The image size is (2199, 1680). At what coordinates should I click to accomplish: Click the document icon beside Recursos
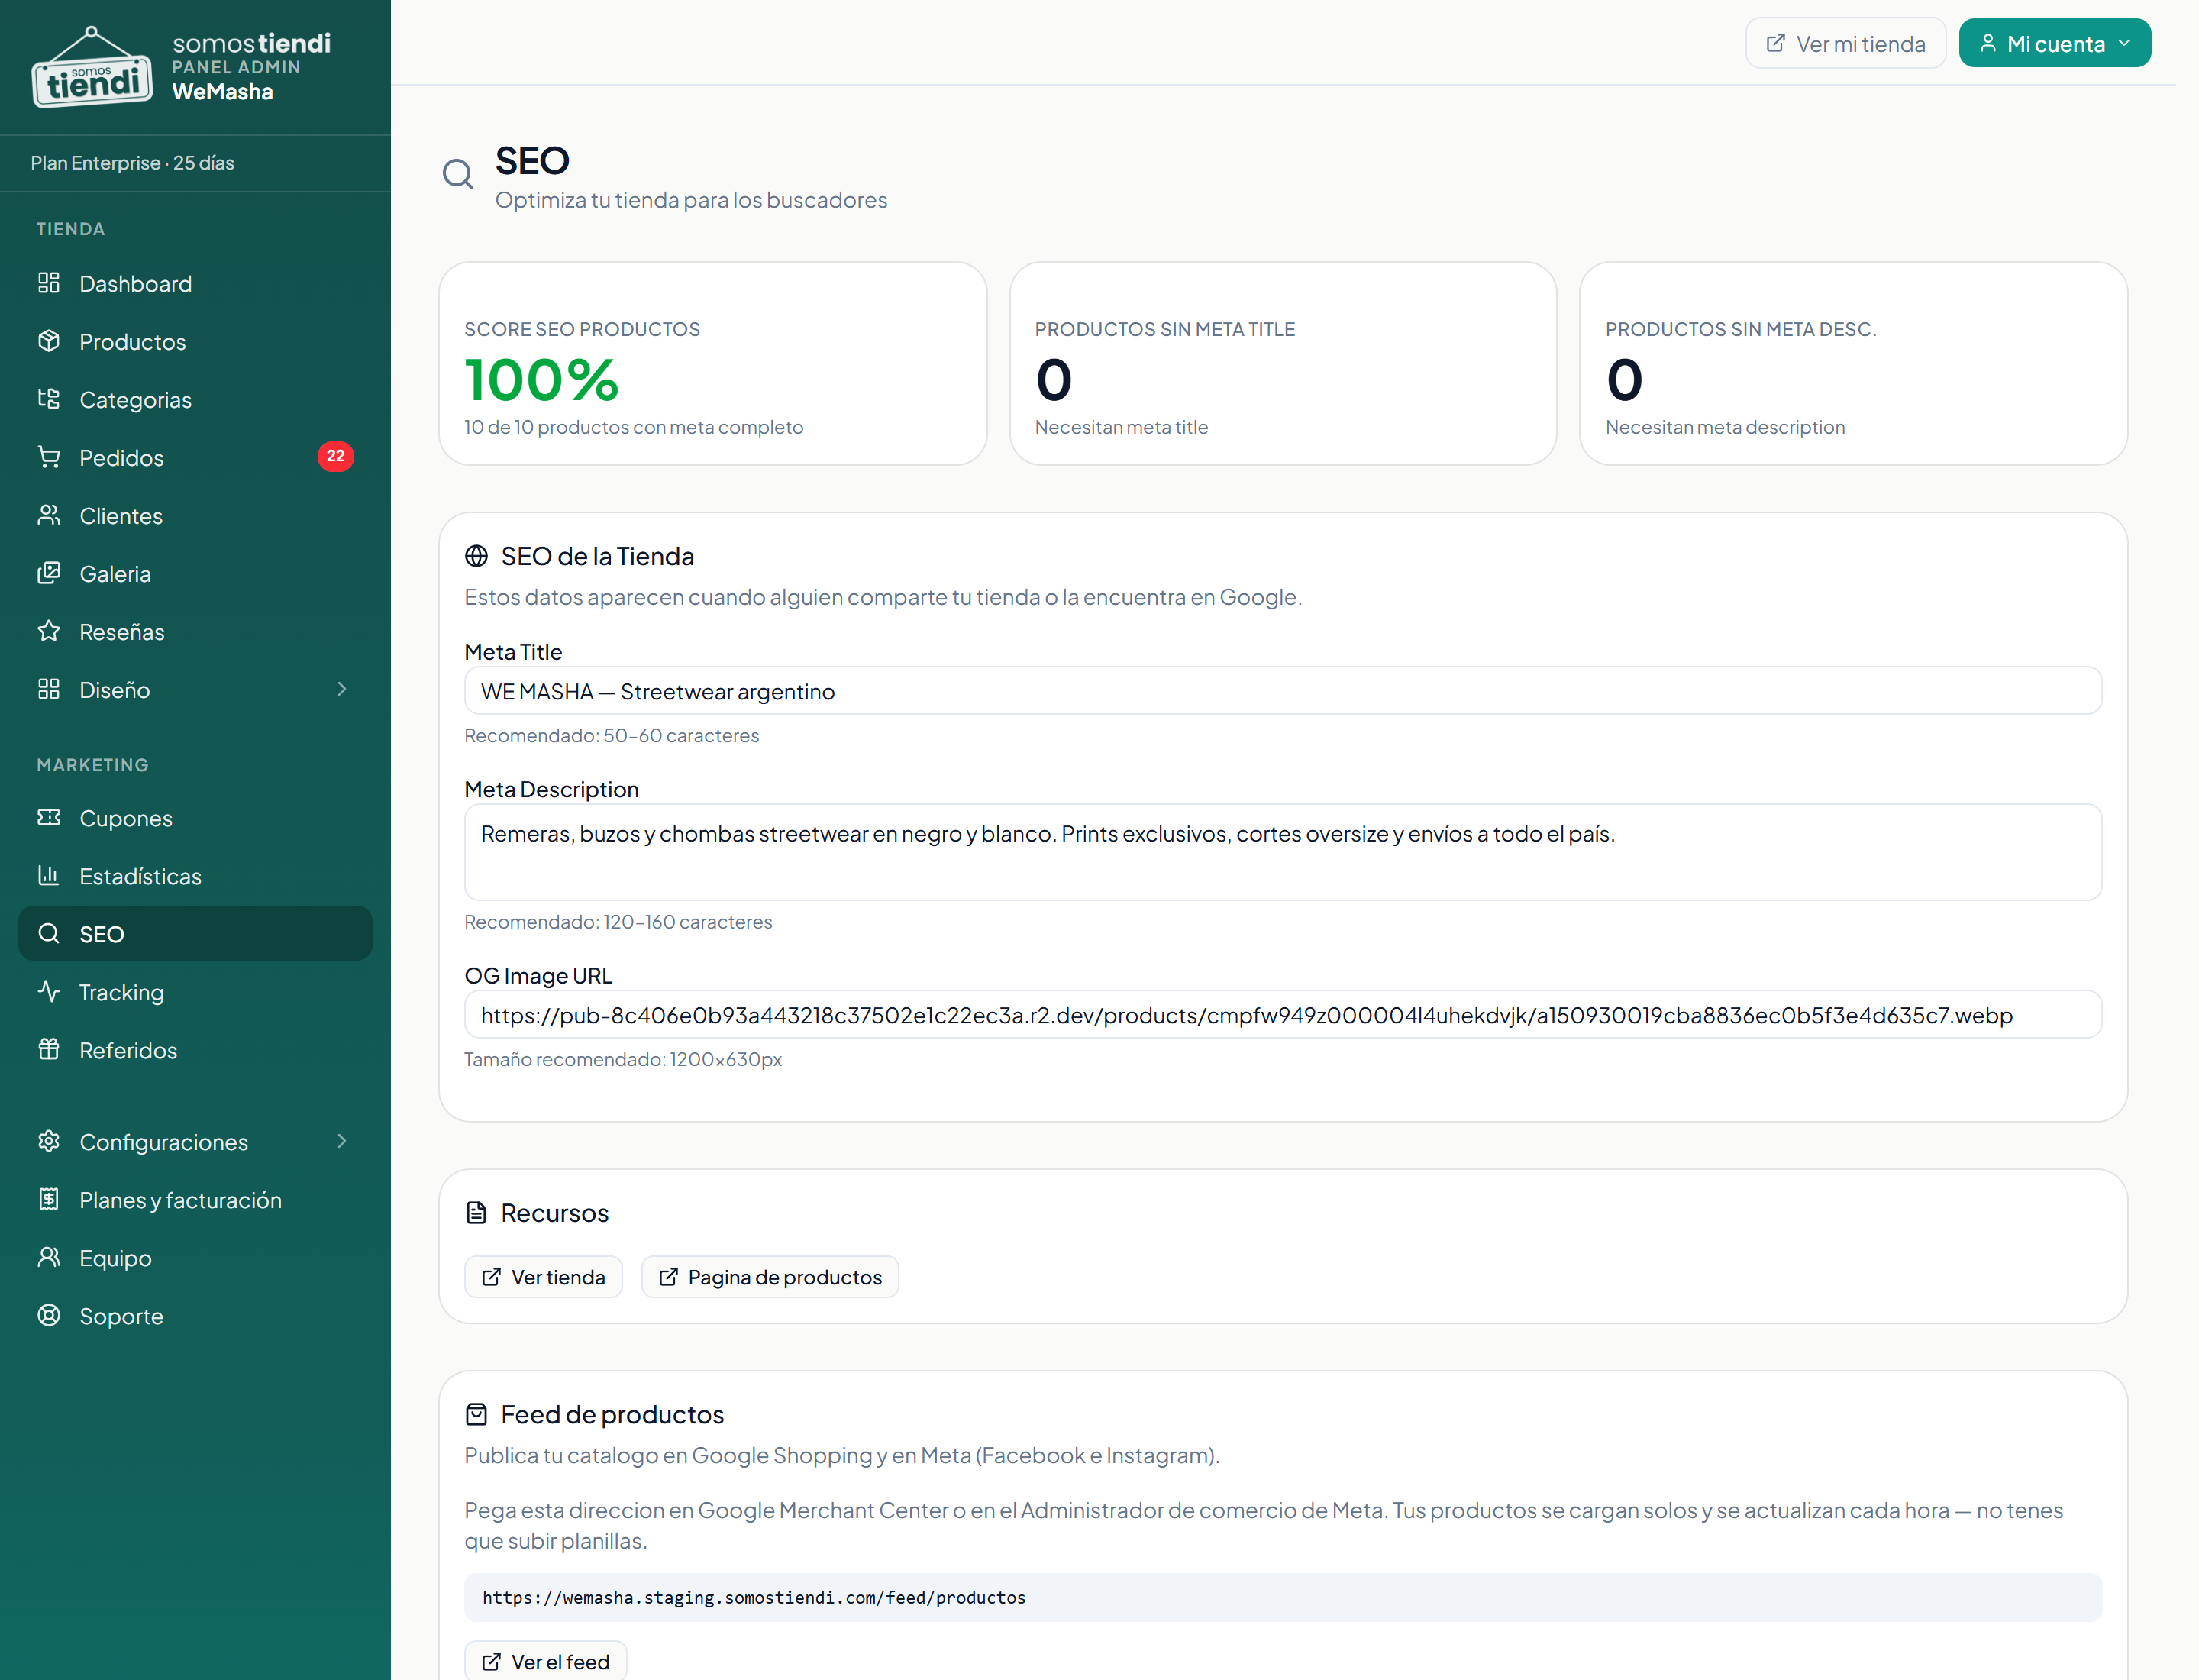tap(477, 1213)
